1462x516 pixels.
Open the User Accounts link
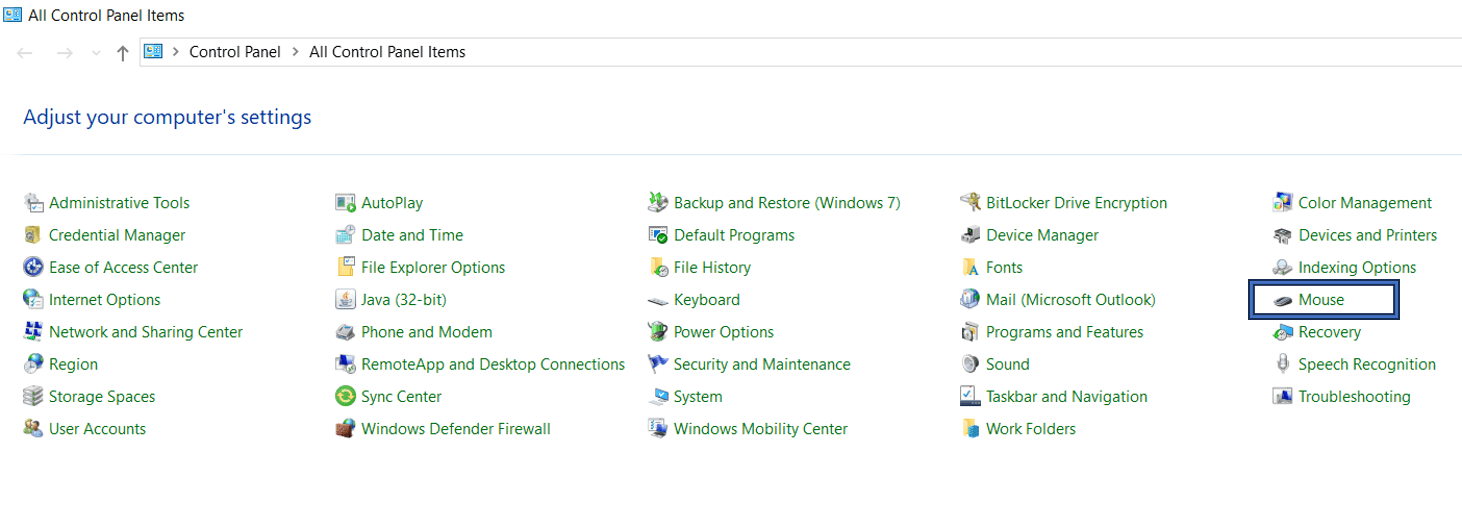point(97,429)
